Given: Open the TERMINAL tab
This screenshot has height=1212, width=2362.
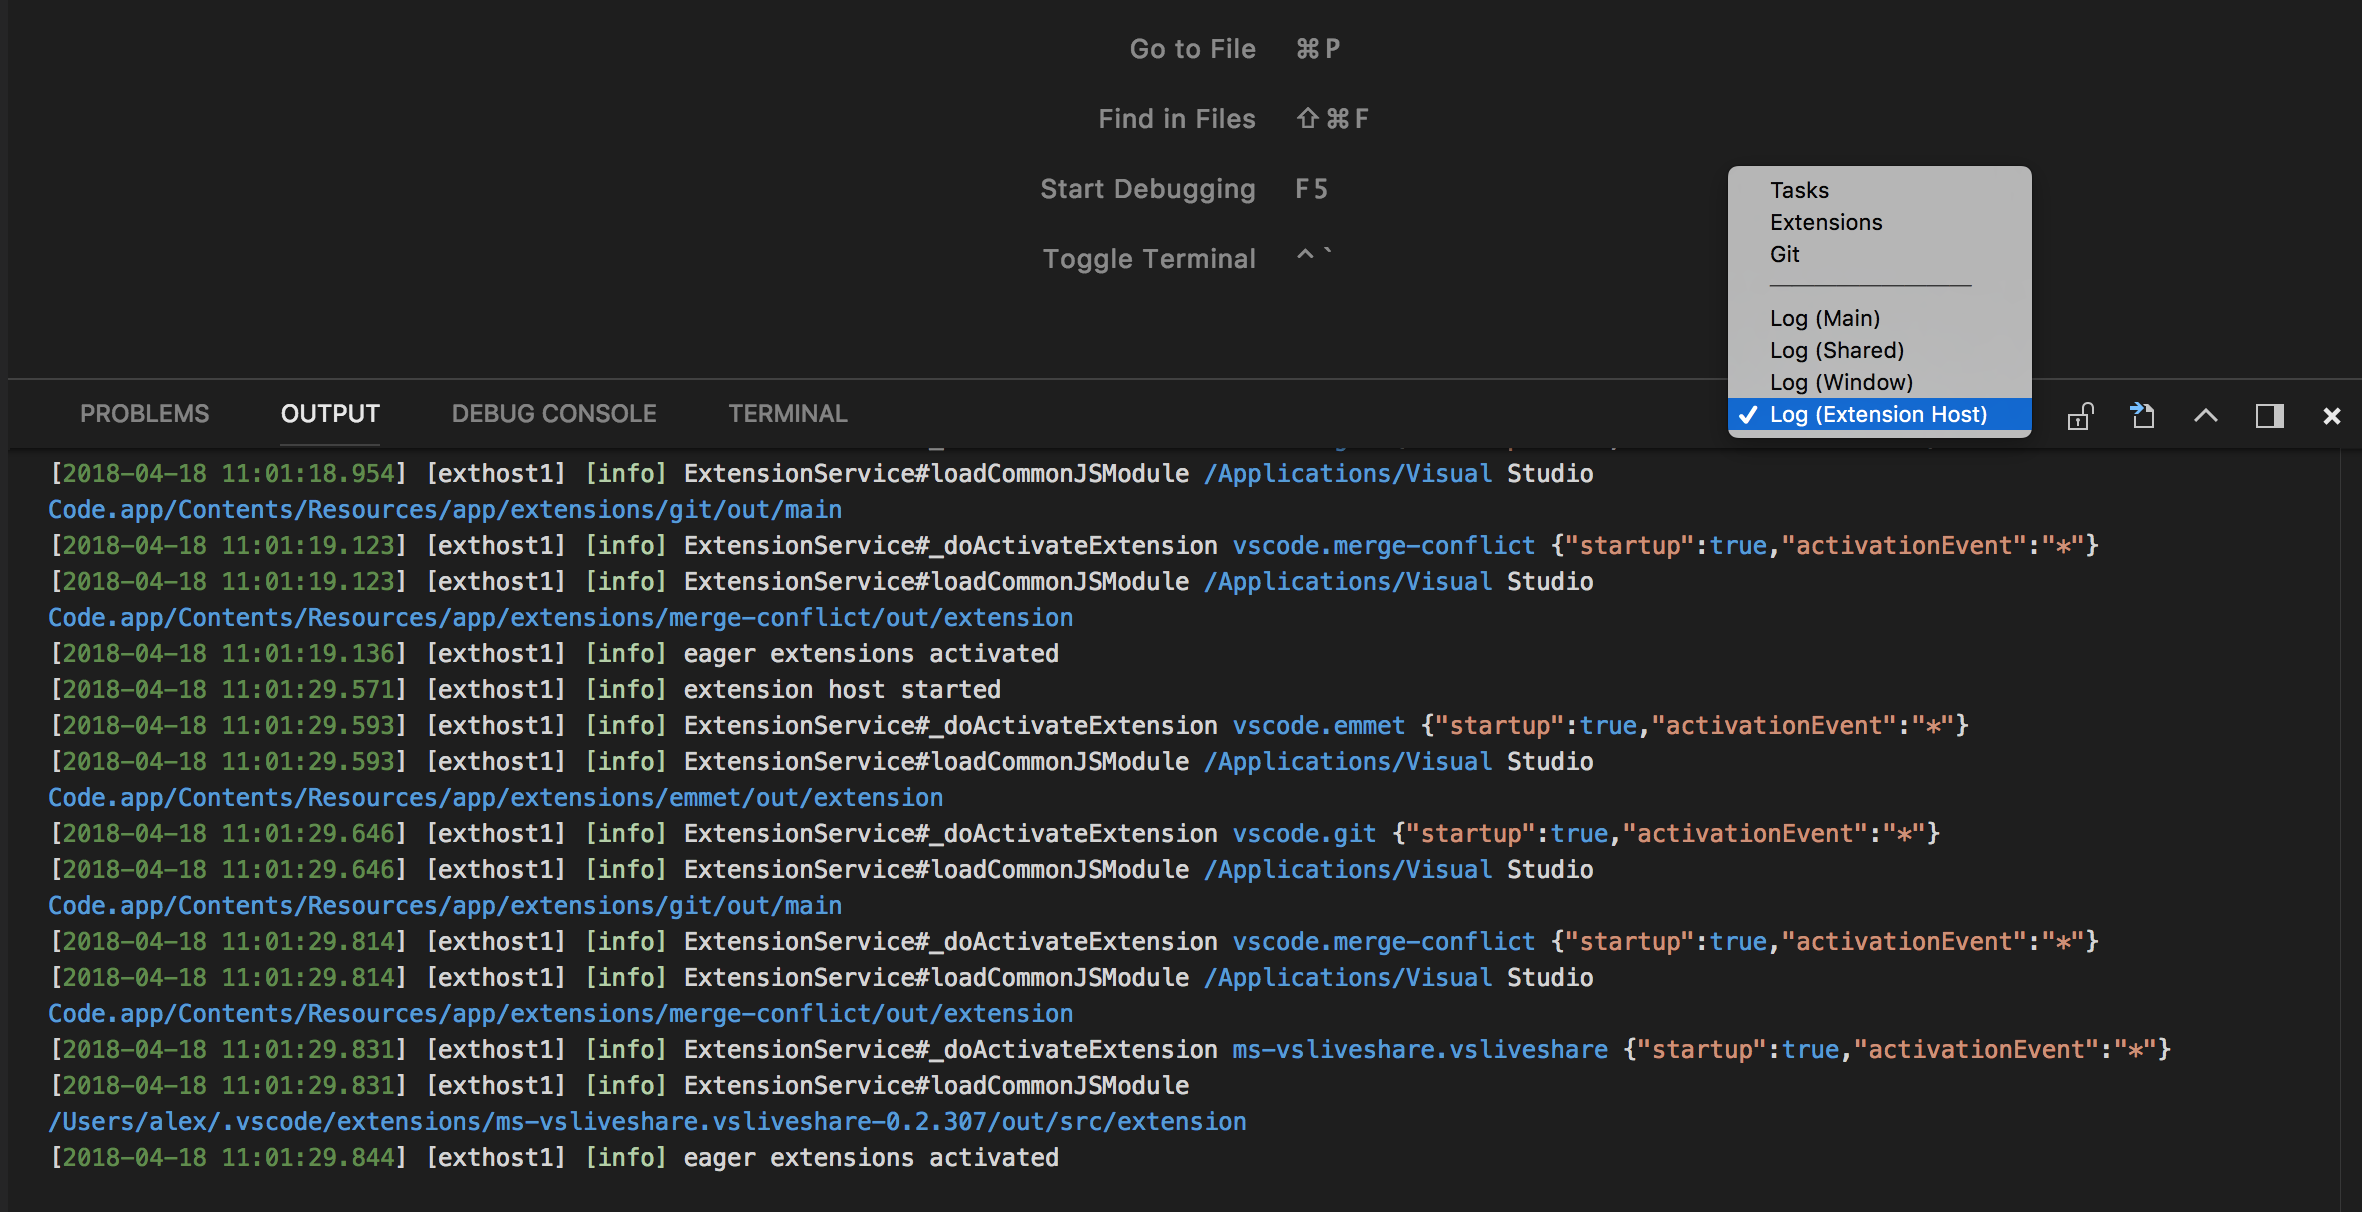Looking at the screenshot, I should click(x=787, y=413).
